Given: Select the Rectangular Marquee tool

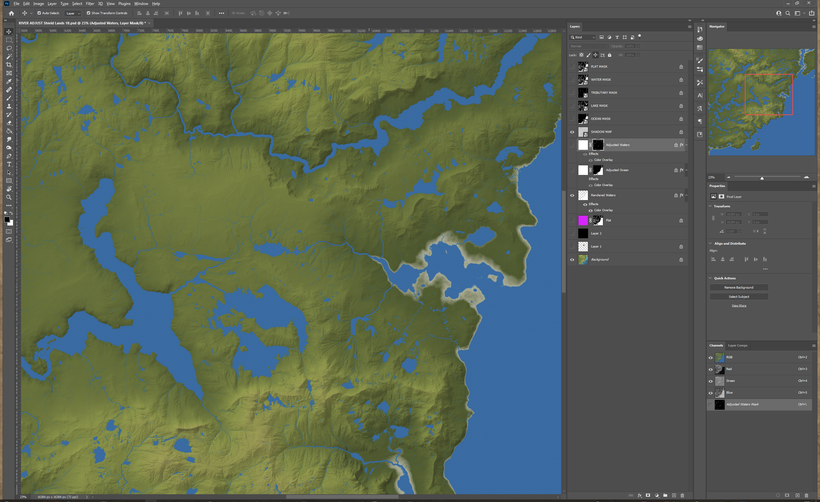Looking at the screenshot, I should coord(9,40).
